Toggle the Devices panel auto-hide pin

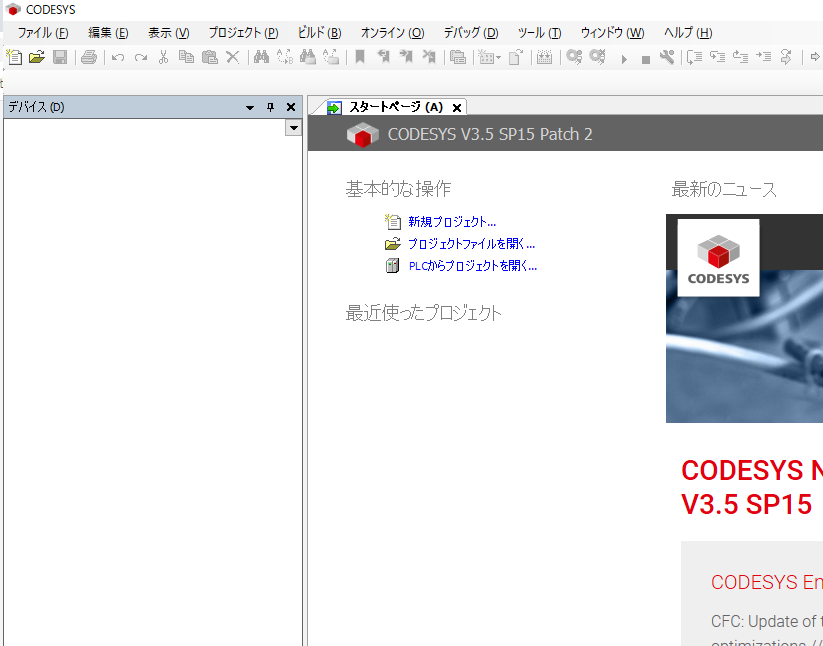point(270,107)
